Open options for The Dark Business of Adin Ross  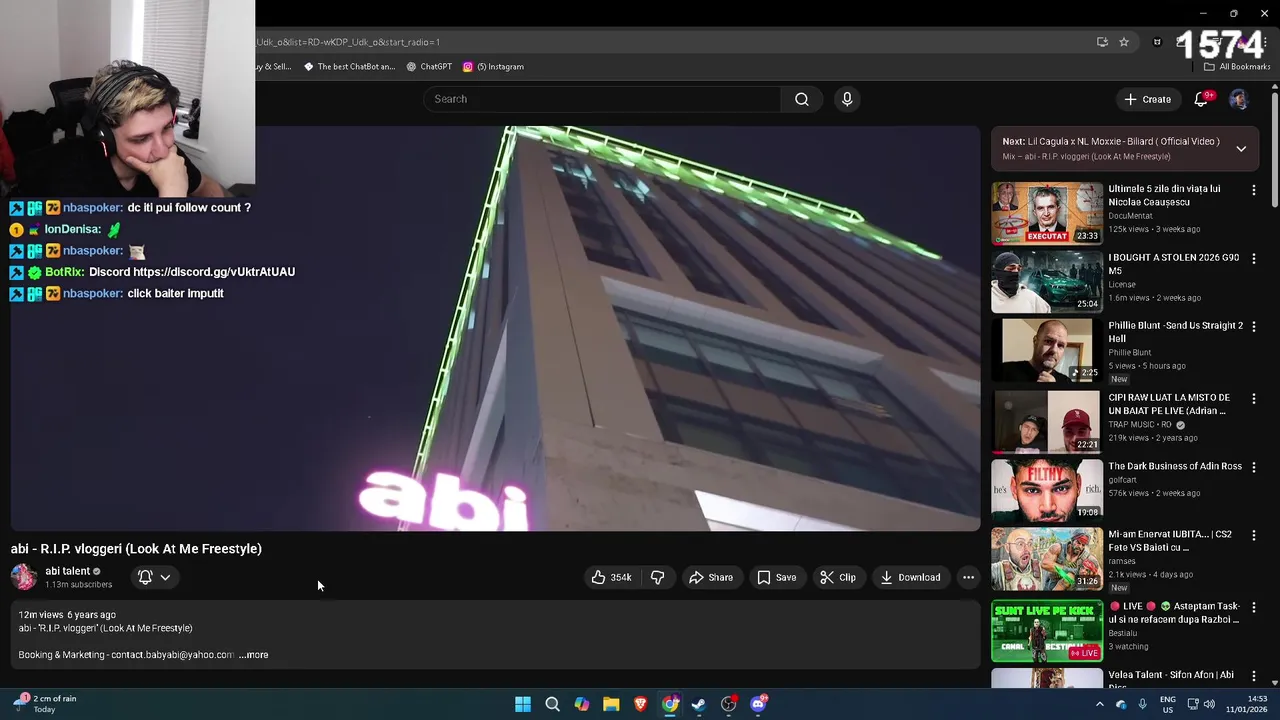(x=1253, y=467)
